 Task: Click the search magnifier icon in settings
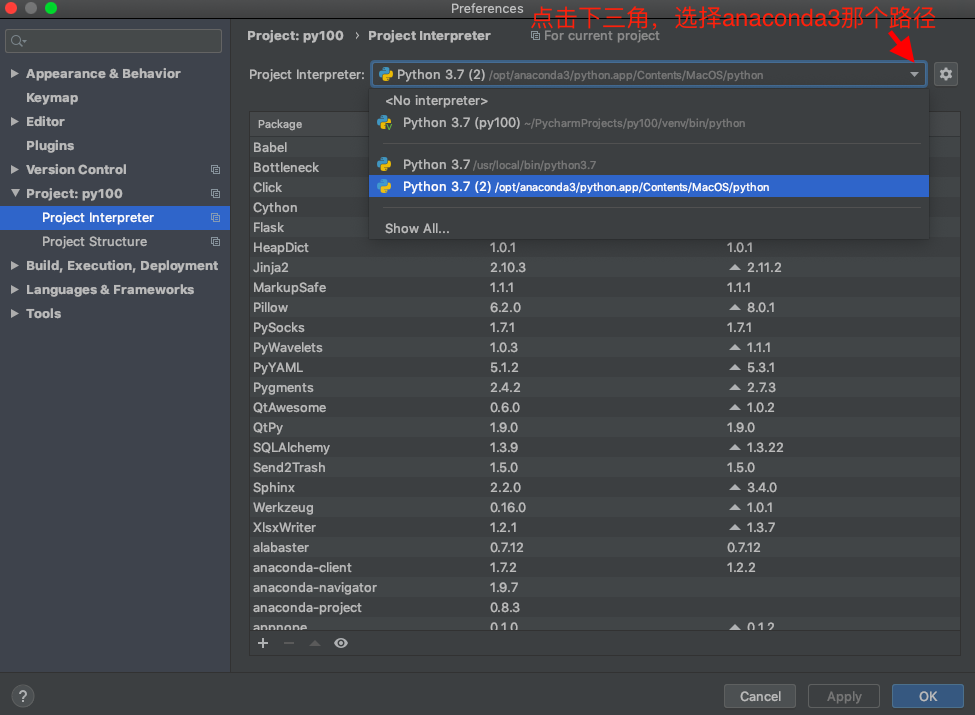tap(18, 41)
